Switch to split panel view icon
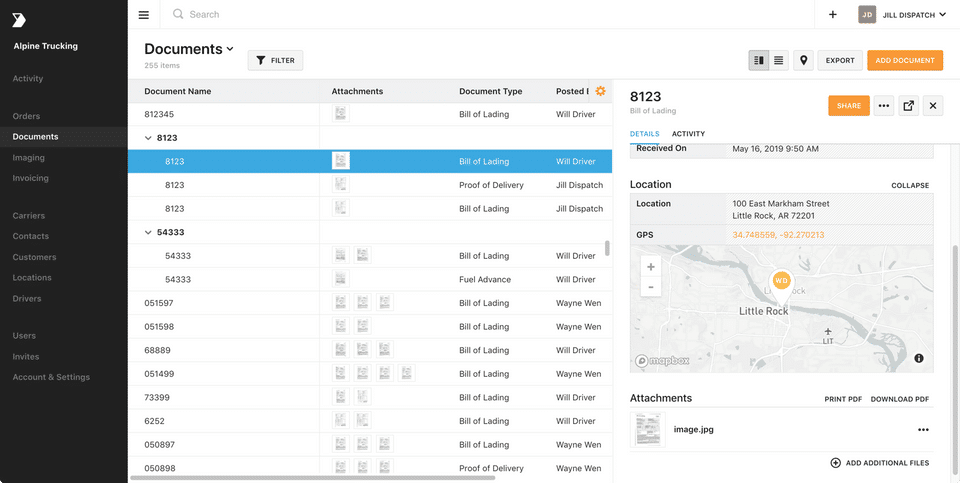 click(759, 61)
